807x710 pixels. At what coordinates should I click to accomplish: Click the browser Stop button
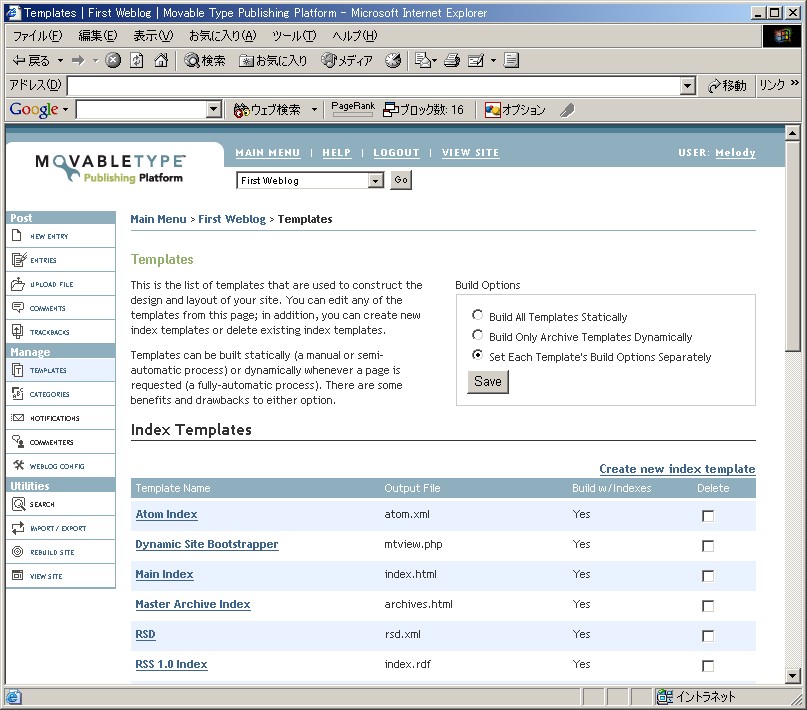point(113,60)
